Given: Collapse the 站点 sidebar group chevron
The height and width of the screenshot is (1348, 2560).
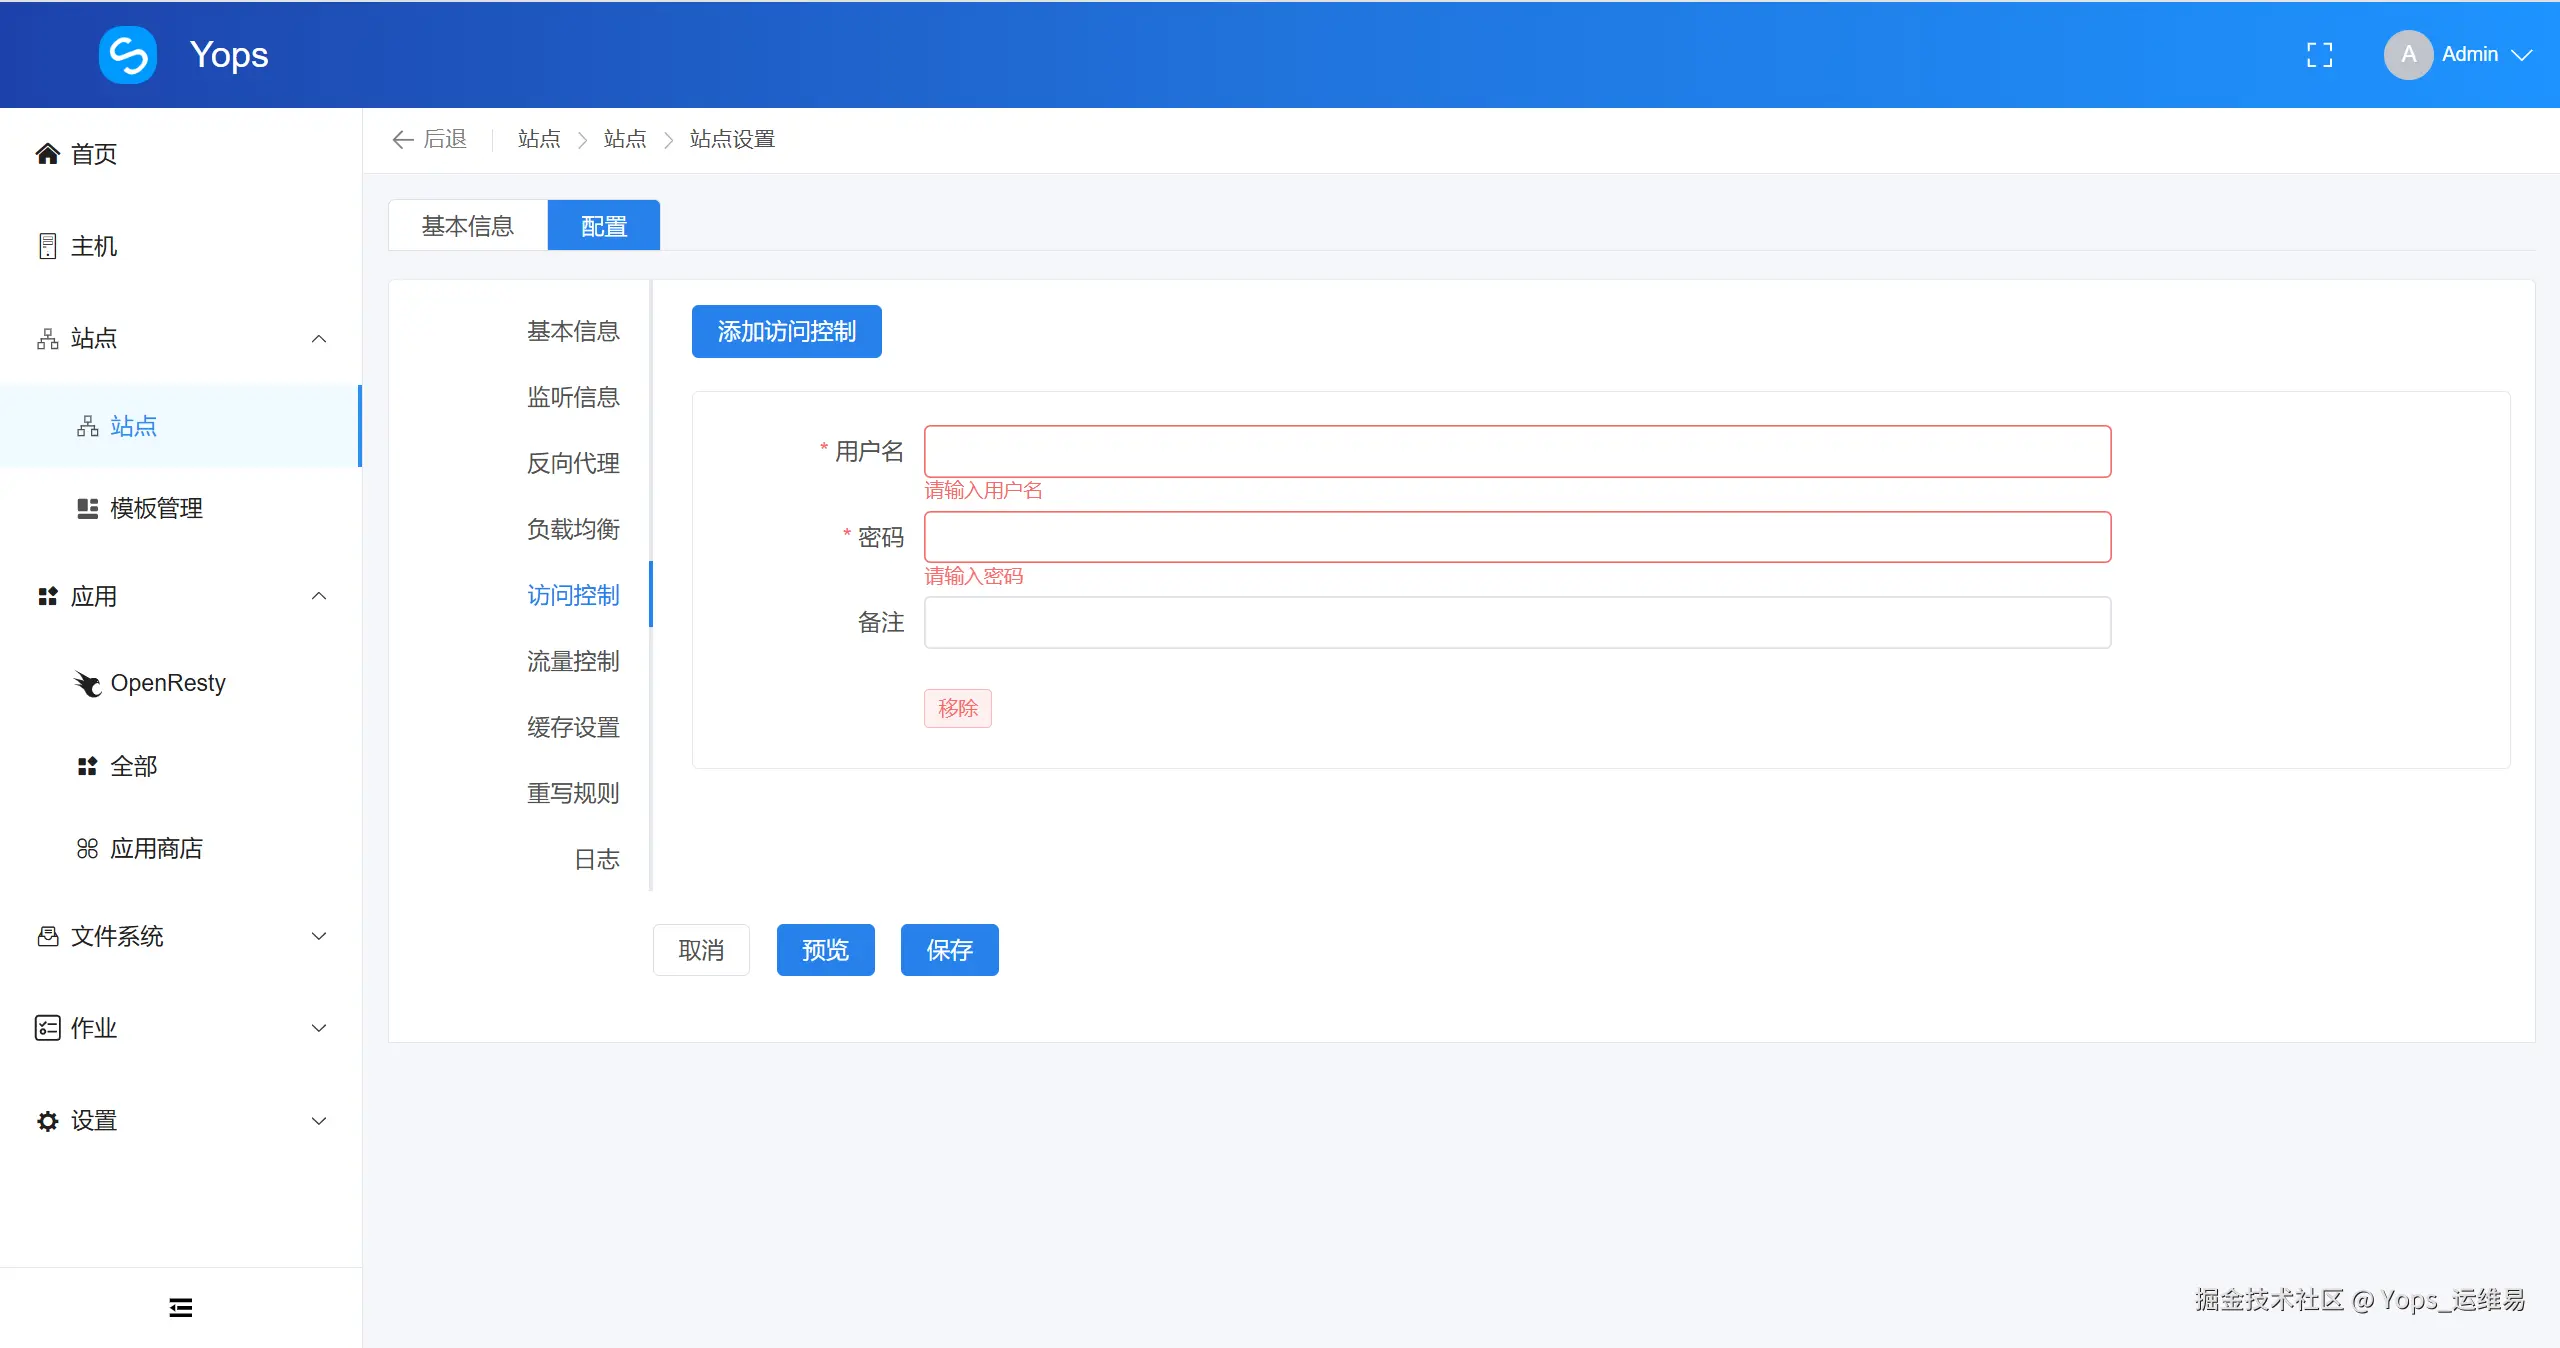Looking at the screenshot, I should point(319,339).
